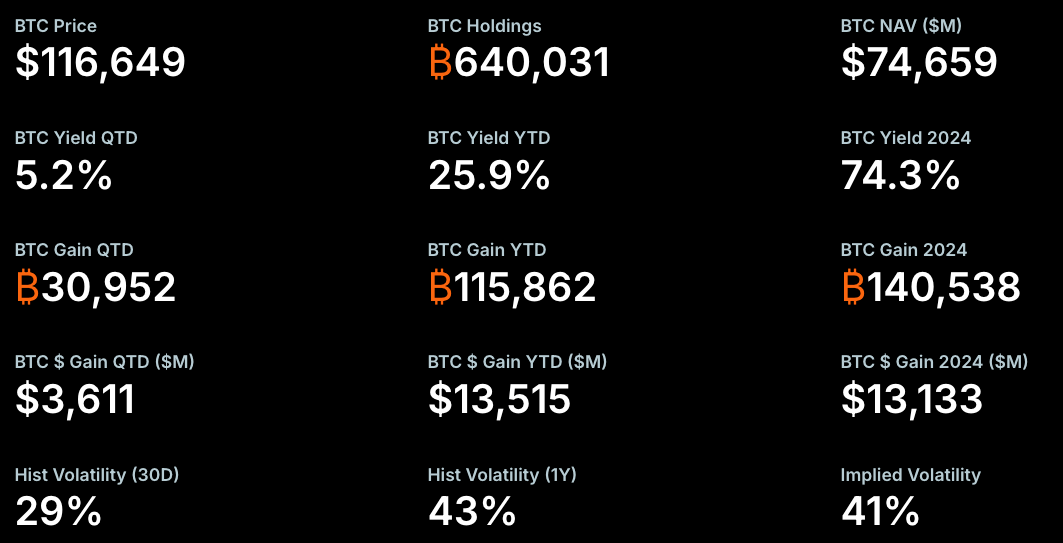Click the $116,649 price value
Viewport: 1063px width, 543px height.
100,63
